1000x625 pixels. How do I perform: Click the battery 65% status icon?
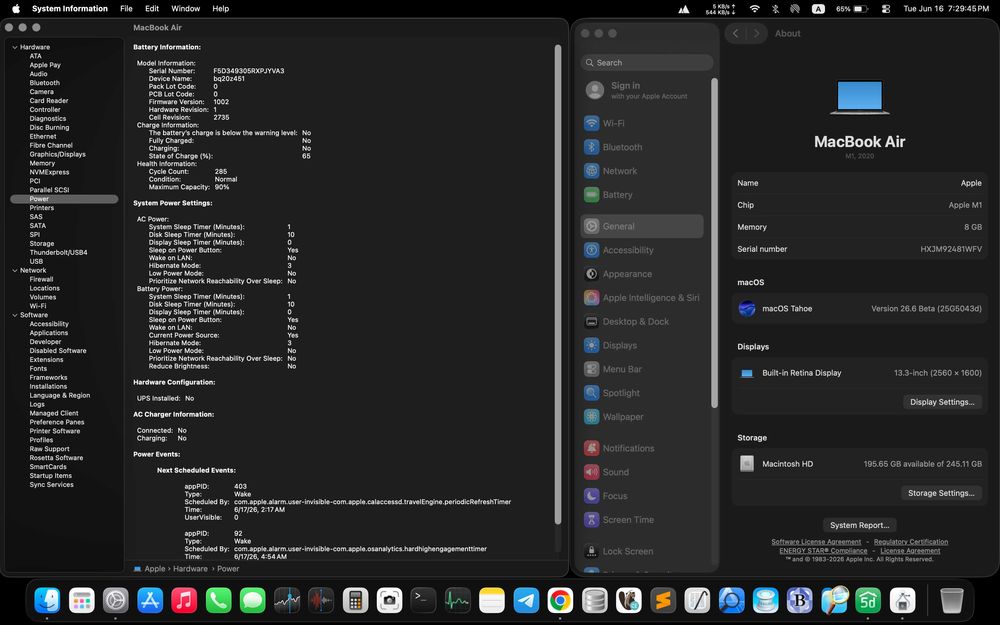(x=852, y=9)
